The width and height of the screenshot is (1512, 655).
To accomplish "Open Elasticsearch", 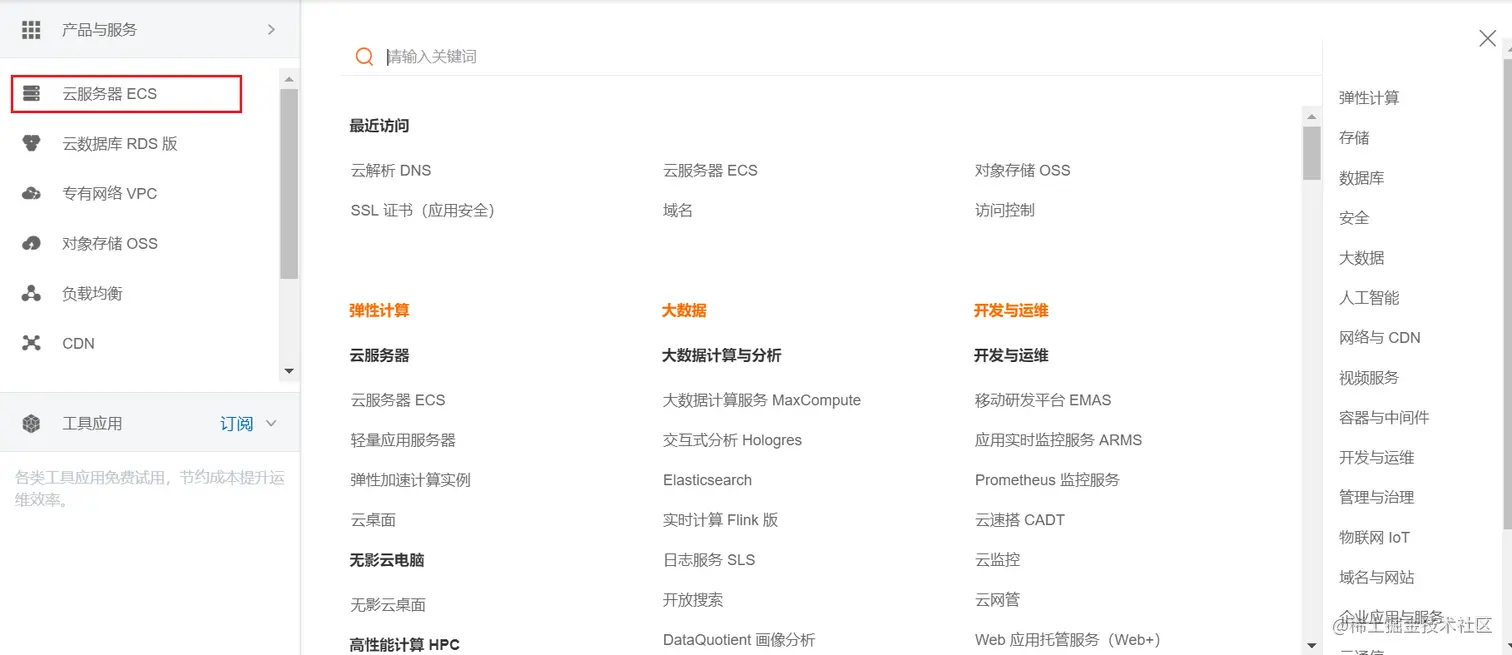I will (x=707, y=481).
